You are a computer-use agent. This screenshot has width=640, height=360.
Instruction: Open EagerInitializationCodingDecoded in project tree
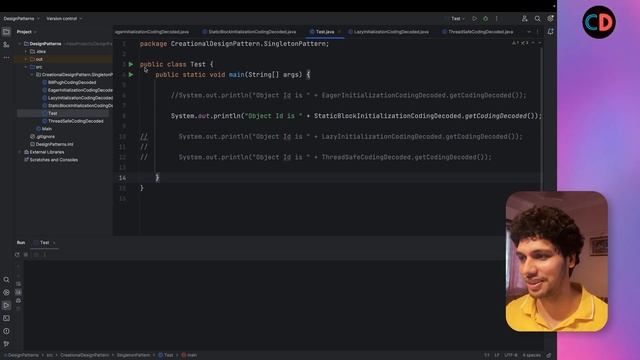pyautogui.click(x=77, y=90)
